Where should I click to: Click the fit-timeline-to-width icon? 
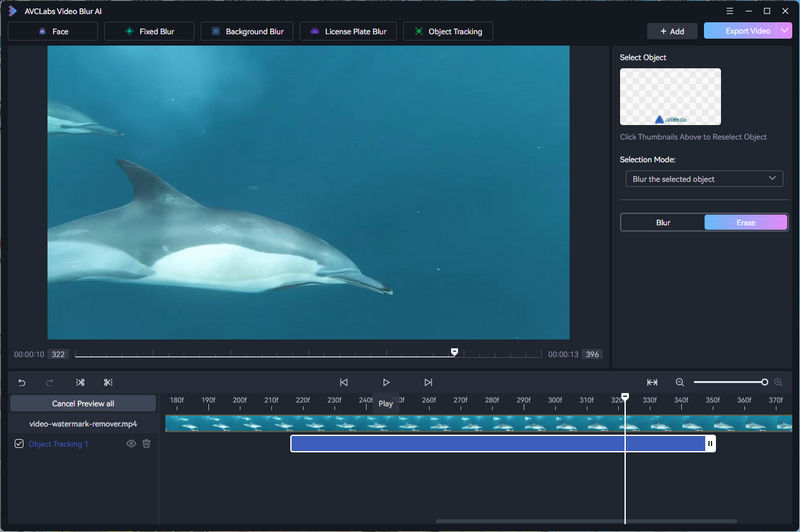click(652, 382)
